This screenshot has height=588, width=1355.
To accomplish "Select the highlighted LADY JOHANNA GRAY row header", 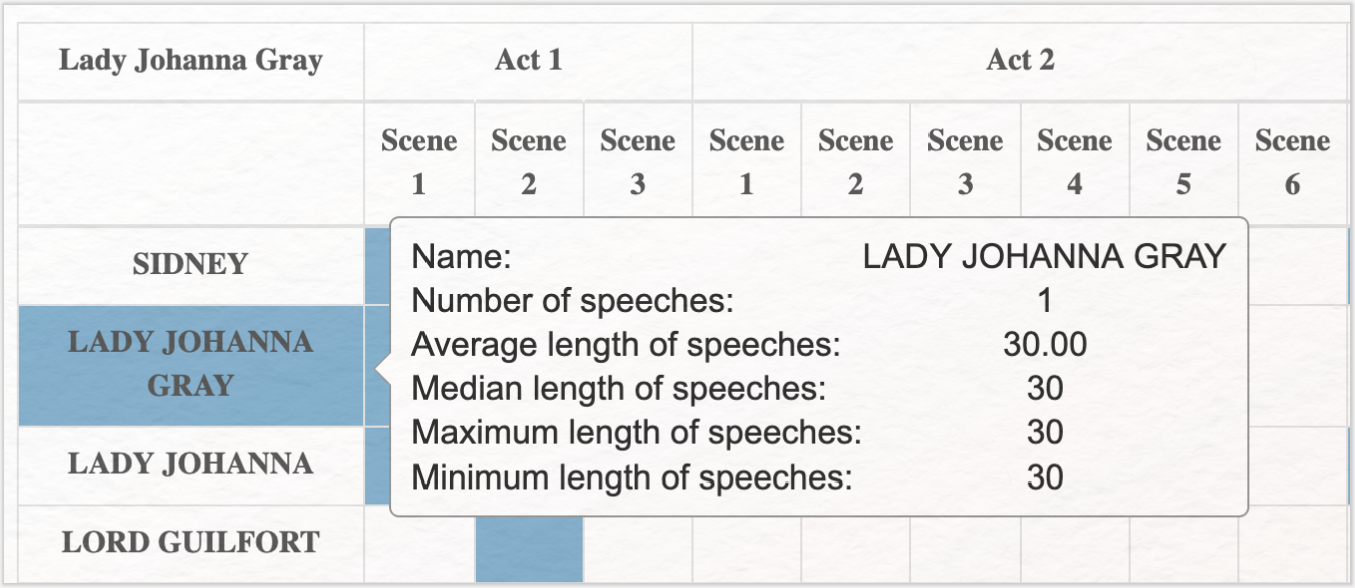I will tap(190, 366).
